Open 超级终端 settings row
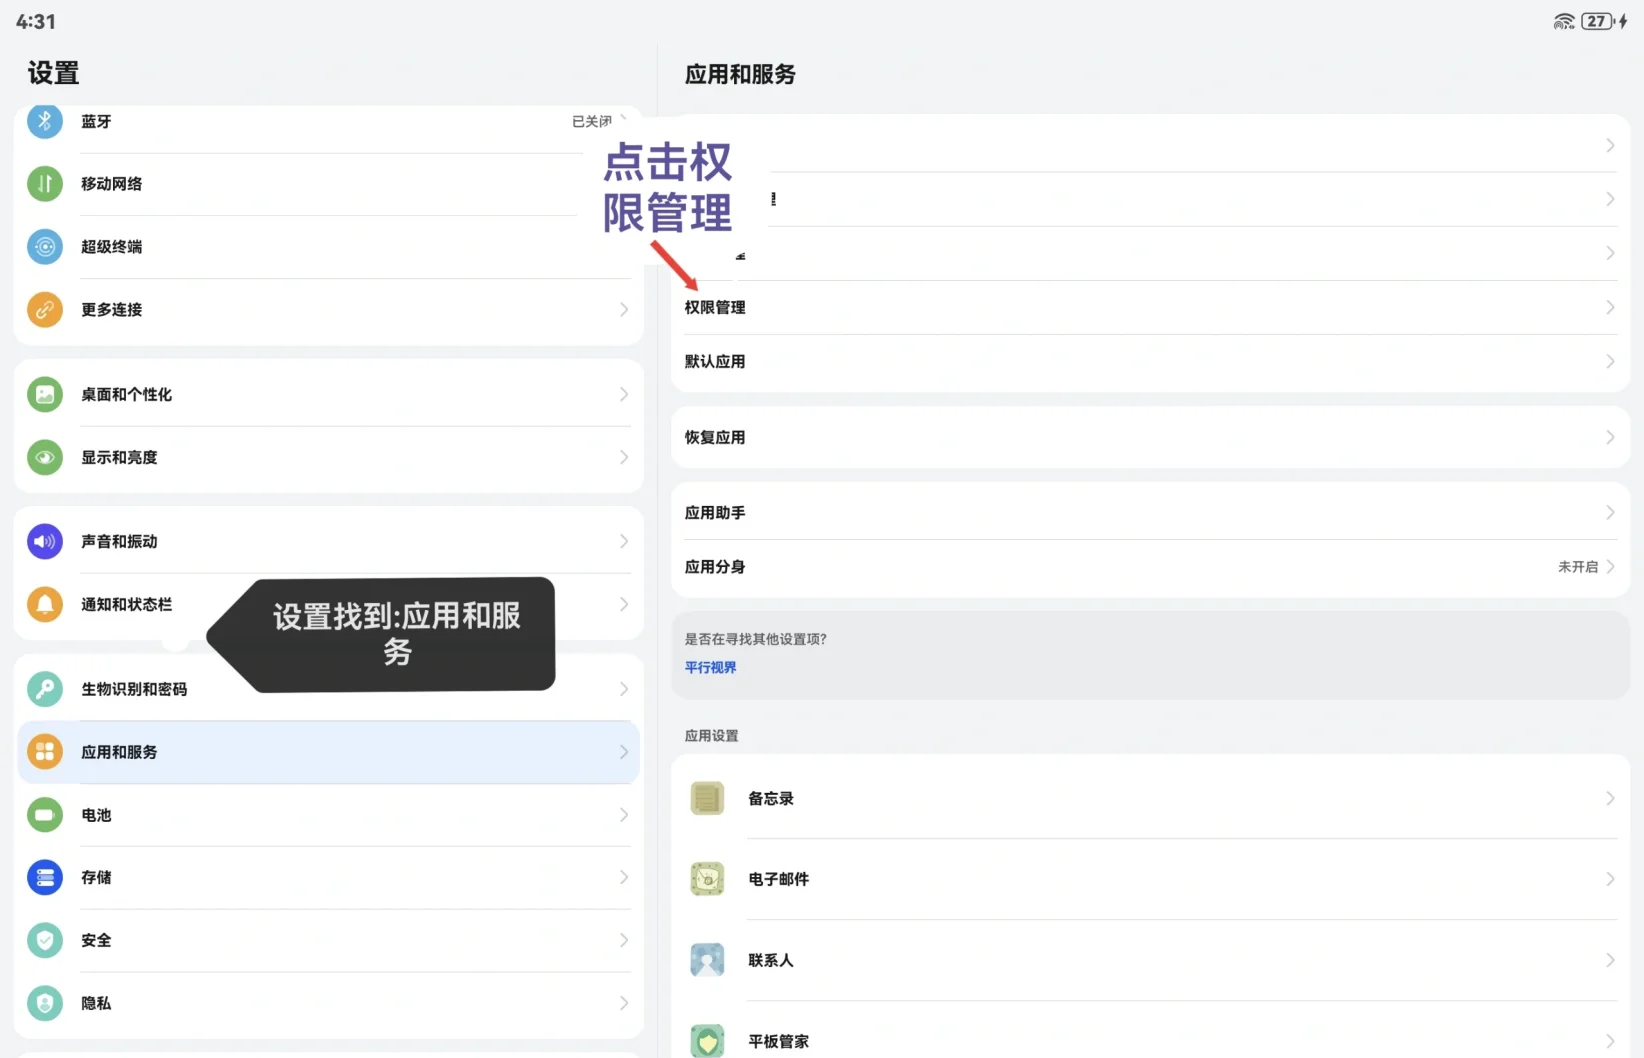Screen dimensions: 1644x1058 328,247
